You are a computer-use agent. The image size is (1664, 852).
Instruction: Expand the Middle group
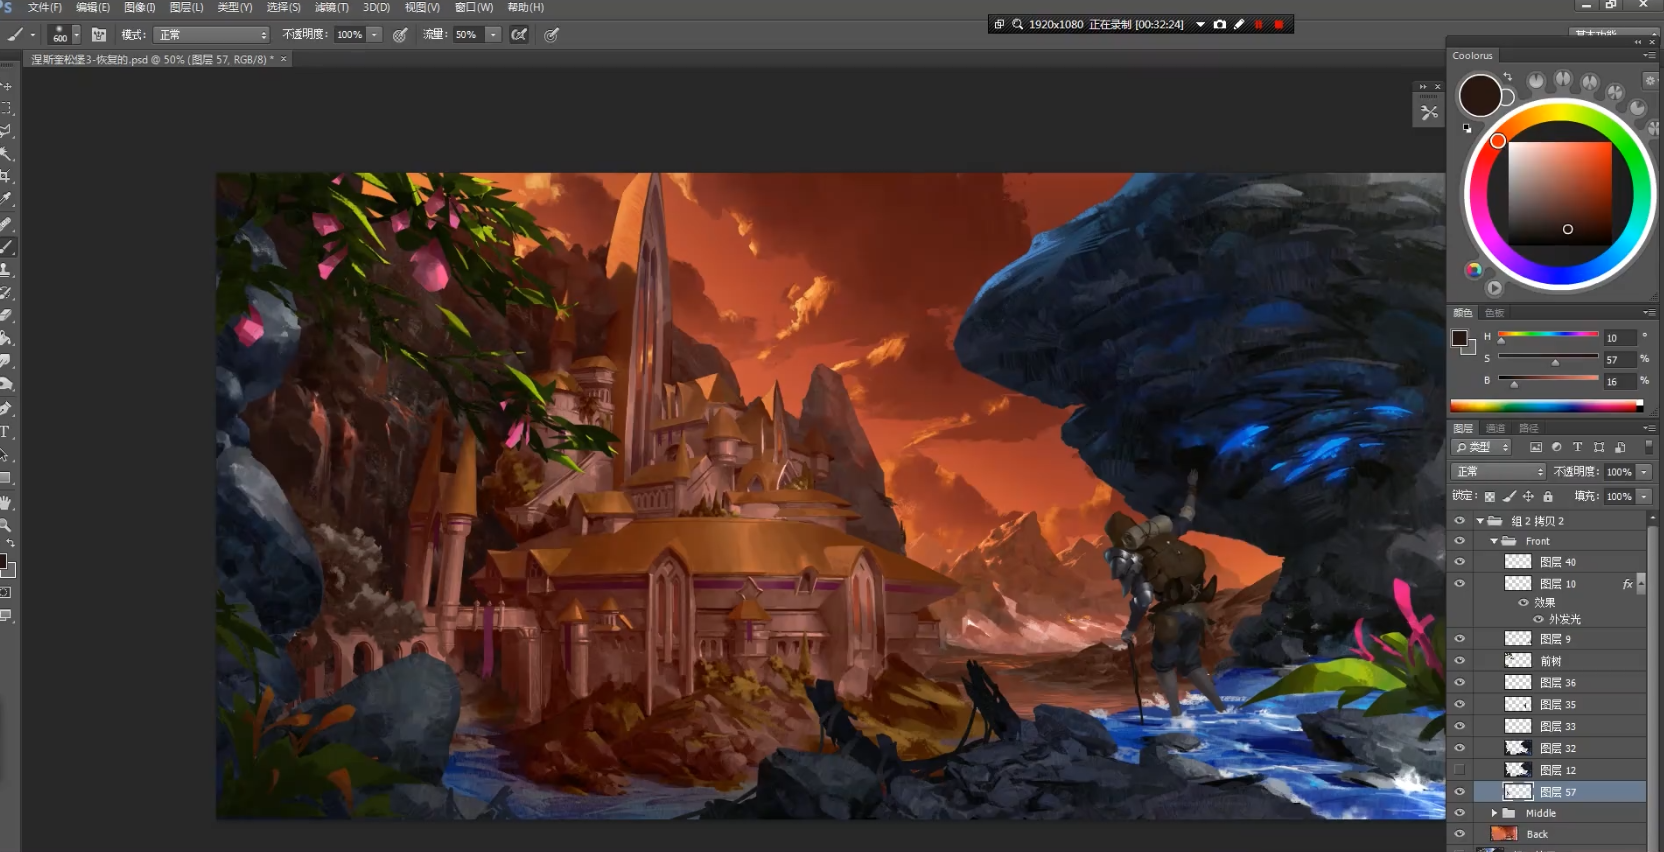point(1494,813)
